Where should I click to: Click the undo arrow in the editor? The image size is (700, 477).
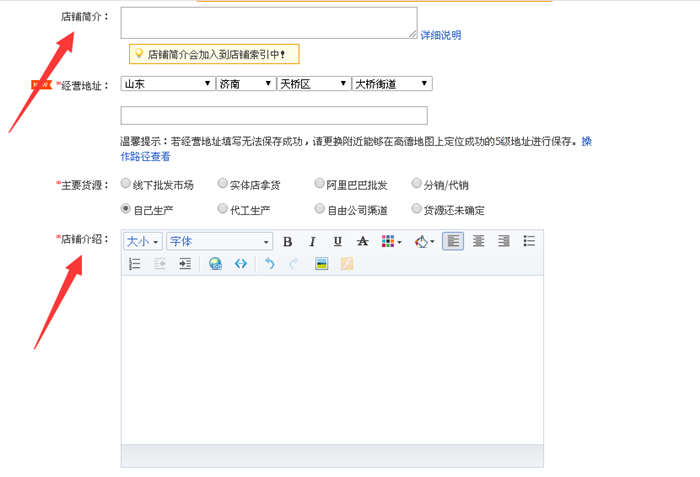coord(269,264)
